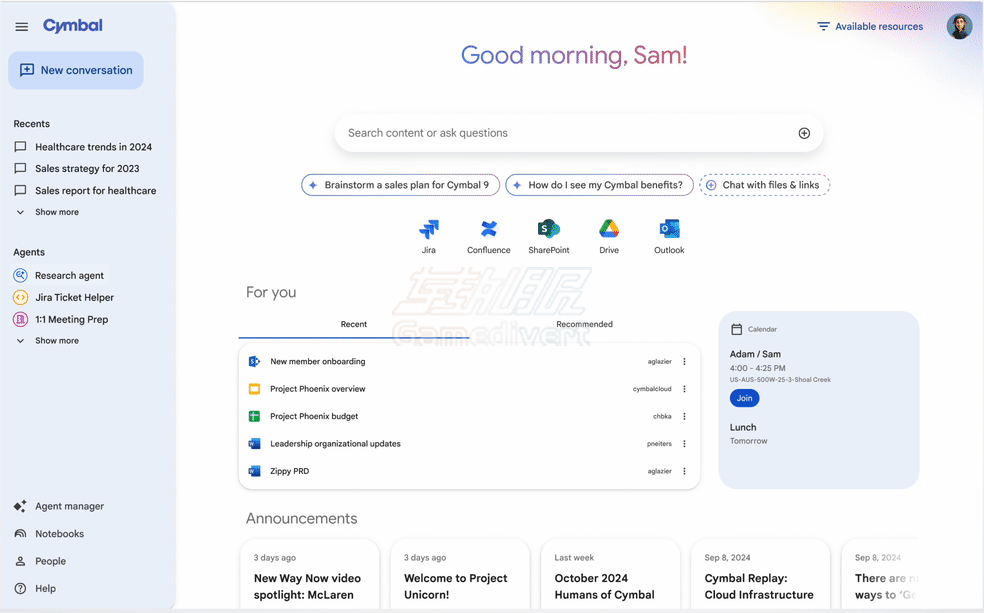Click the Slides icon beside Project Phoenix overview
The width and height of the screenshot is (984, 613).
254,389
